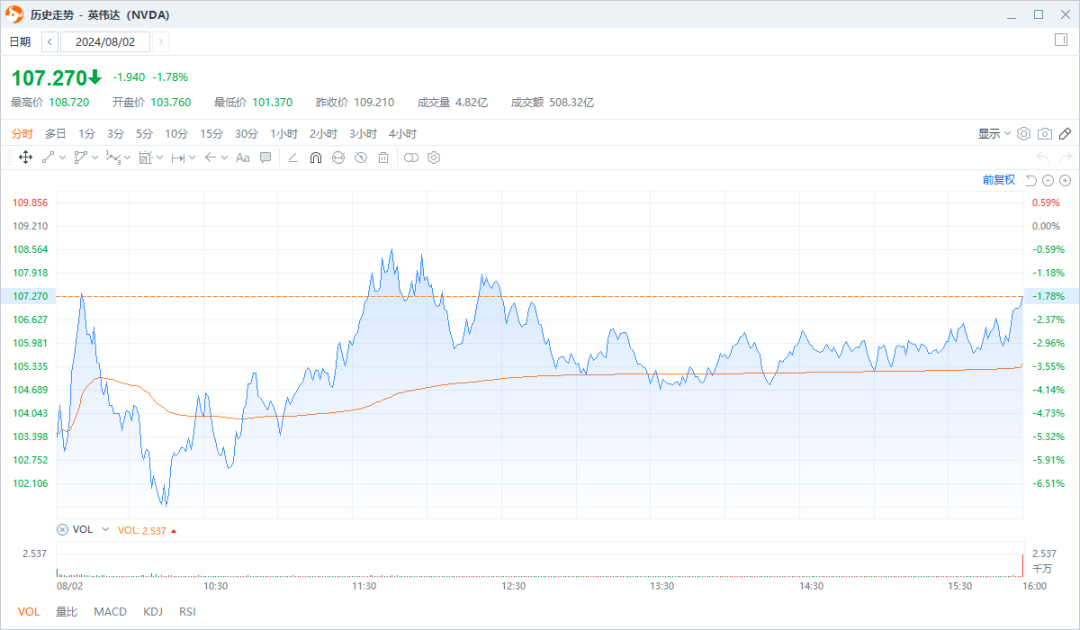Click the text annotation Aa tool

242,157
